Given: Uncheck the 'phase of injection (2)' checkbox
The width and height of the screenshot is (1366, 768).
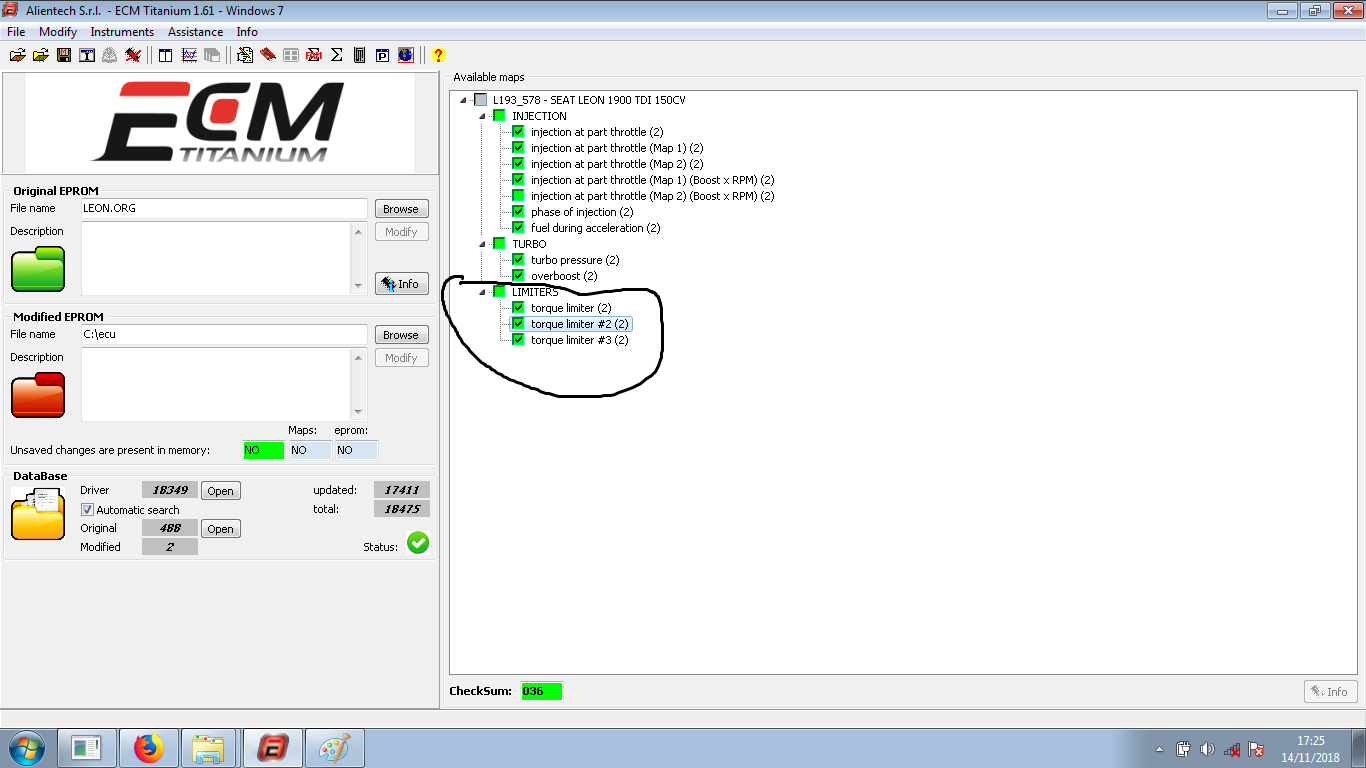Looking at the screenshot, I should [x=518, y=212].
